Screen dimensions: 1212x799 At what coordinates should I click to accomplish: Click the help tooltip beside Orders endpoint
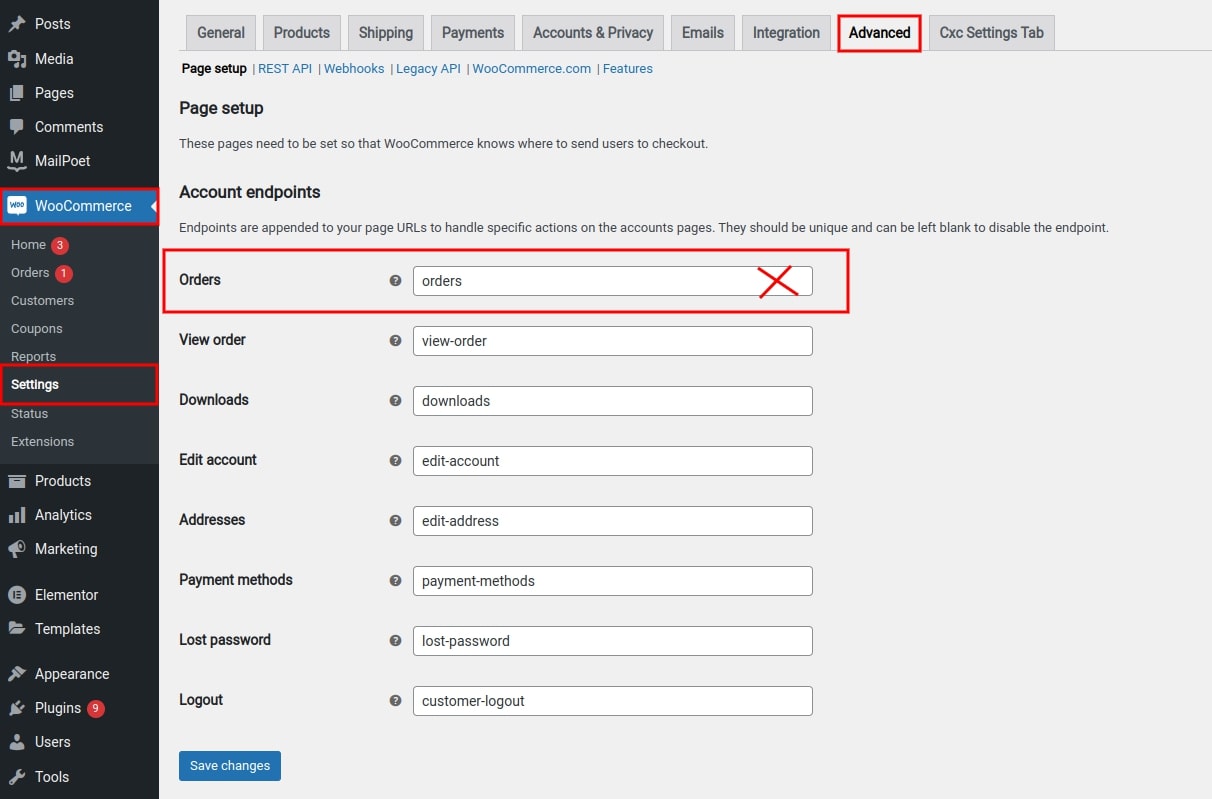(395, 281)
